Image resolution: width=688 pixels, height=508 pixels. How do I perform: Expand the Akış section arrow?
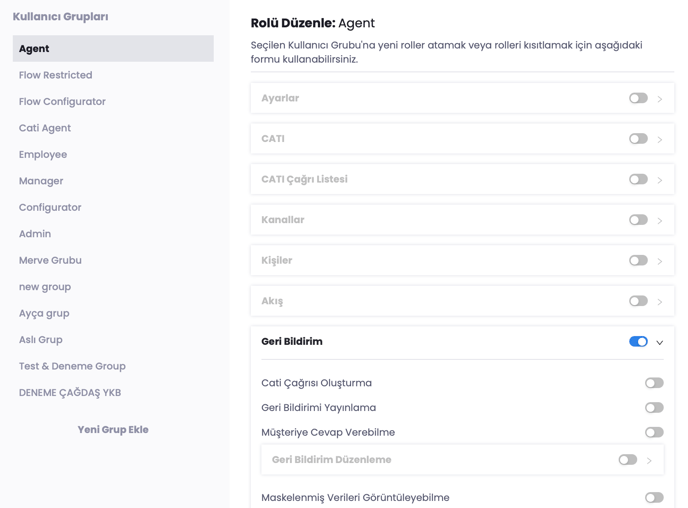coord(660,301)
